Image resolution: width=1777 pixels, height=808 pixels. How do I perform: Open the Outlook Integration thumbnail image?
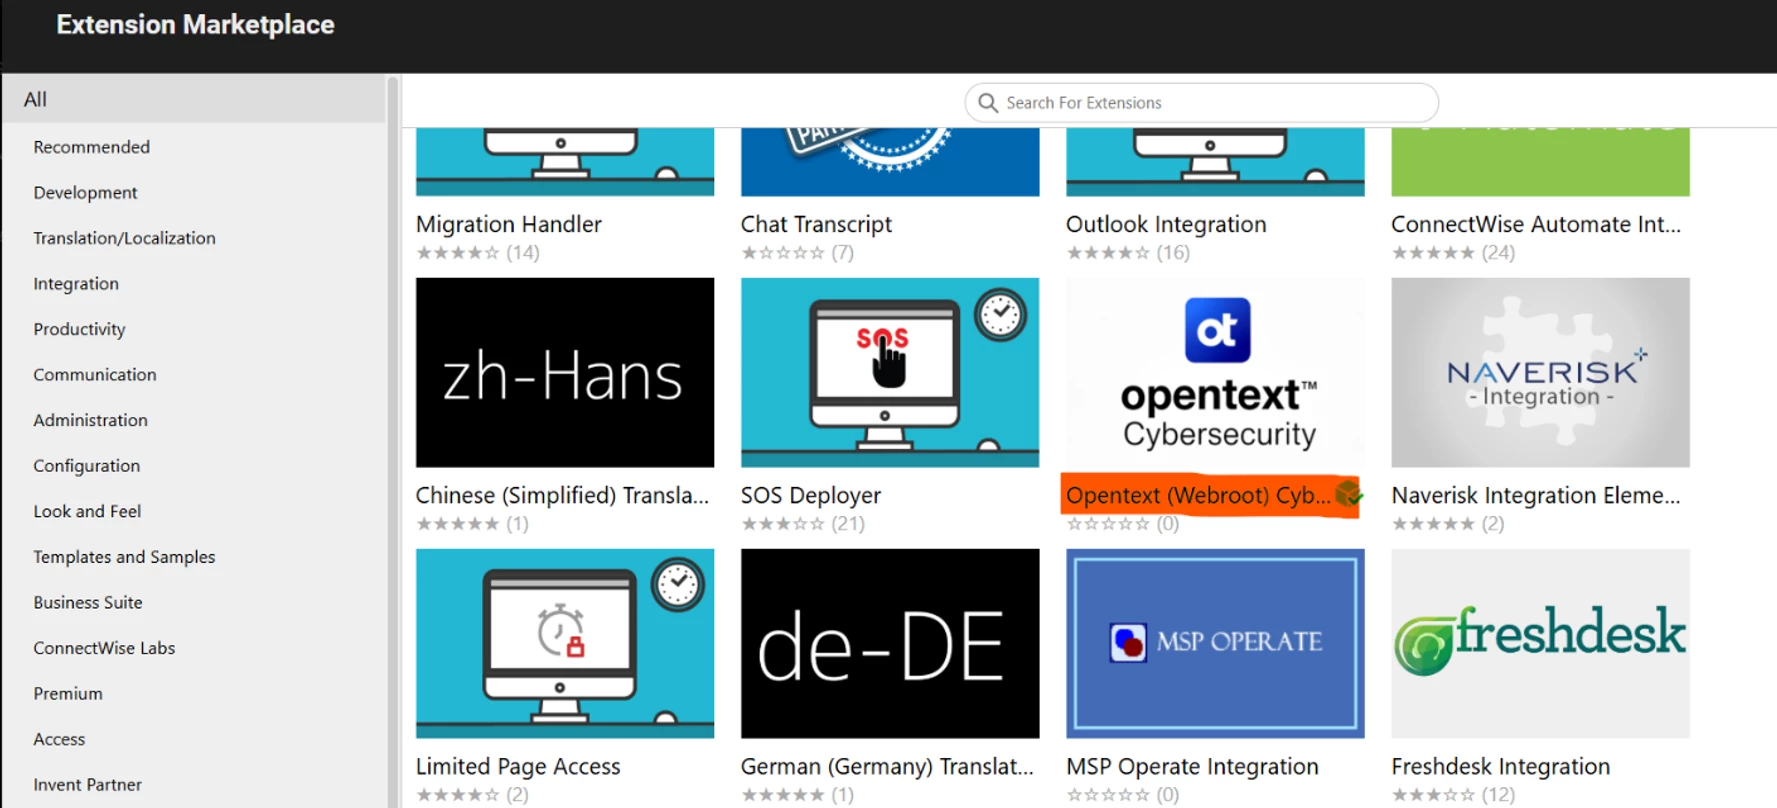(x=1215, y=162)
